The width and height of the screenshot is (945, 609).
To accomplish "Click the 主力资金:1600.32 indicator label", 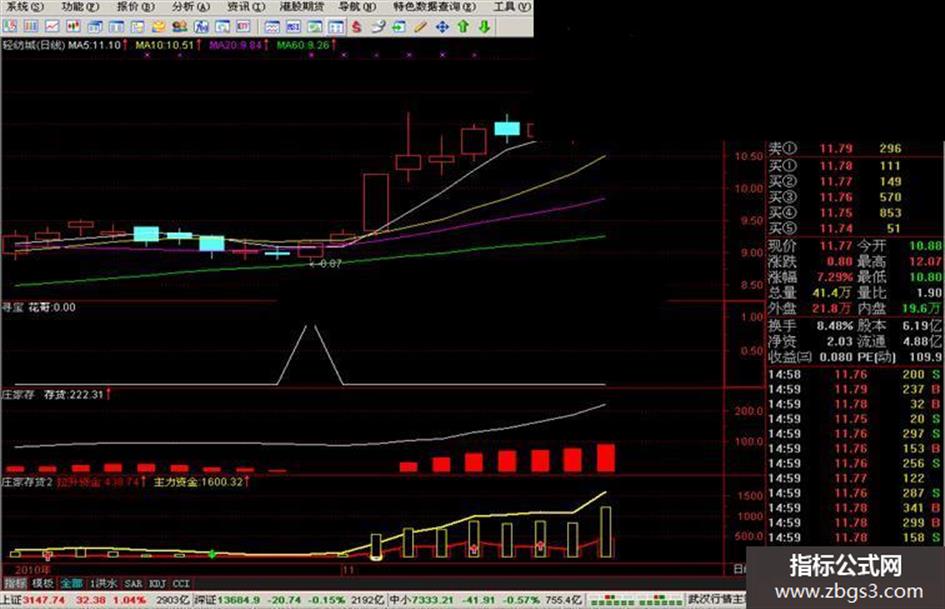I will pos(201,482).
